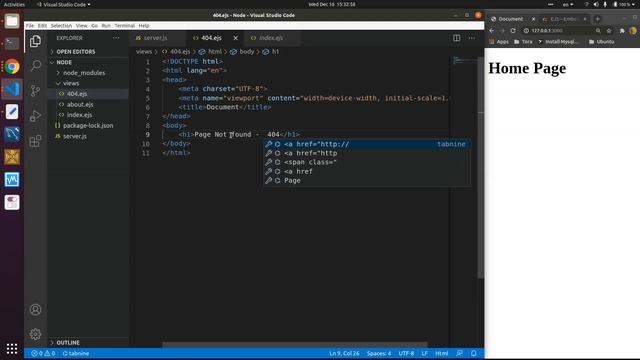Viewport: 640px width, 360px height.
Task: Go back in Chrome window
Action: 491,31
